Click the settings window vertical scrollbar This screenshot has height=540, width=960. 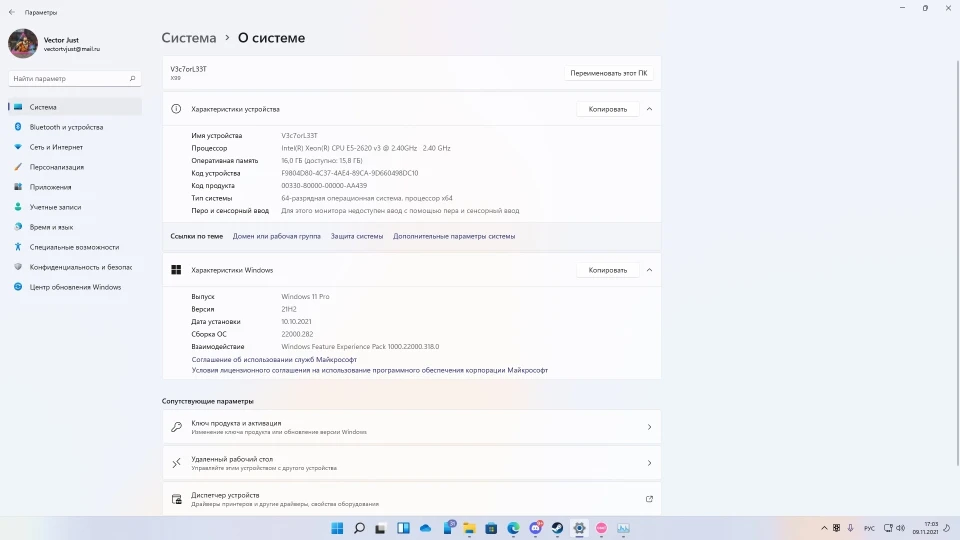coord(957,263)
